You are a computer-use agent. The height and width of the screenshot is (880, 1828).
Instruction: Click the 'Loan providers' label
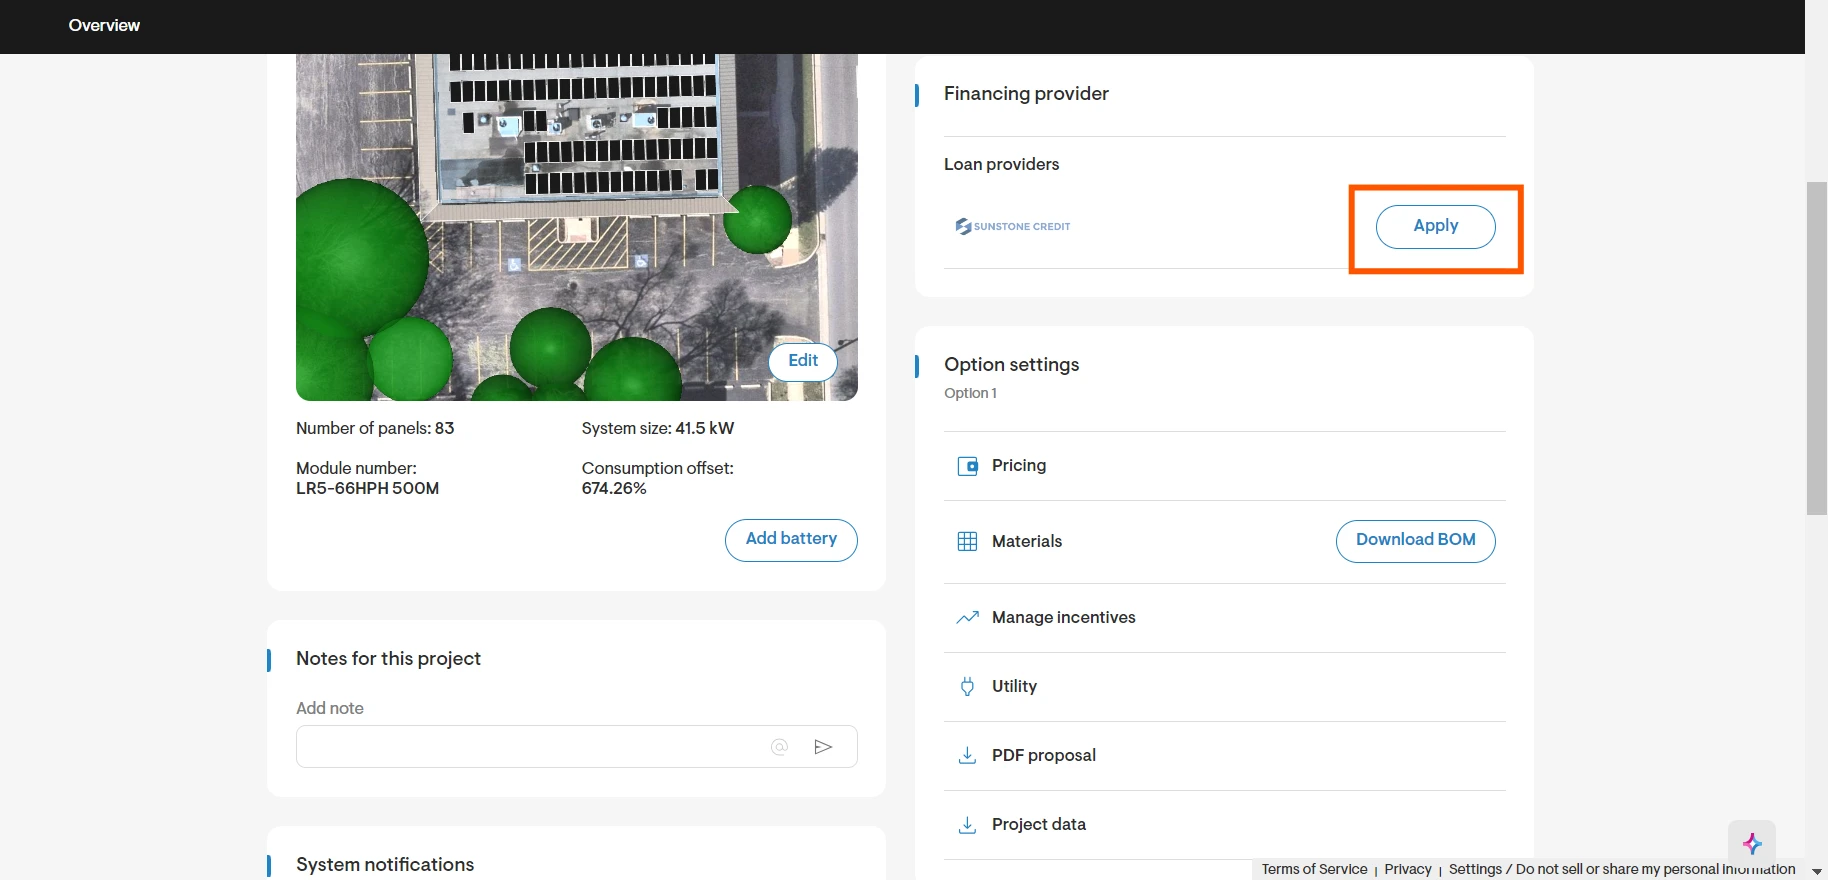(1001, 164)
